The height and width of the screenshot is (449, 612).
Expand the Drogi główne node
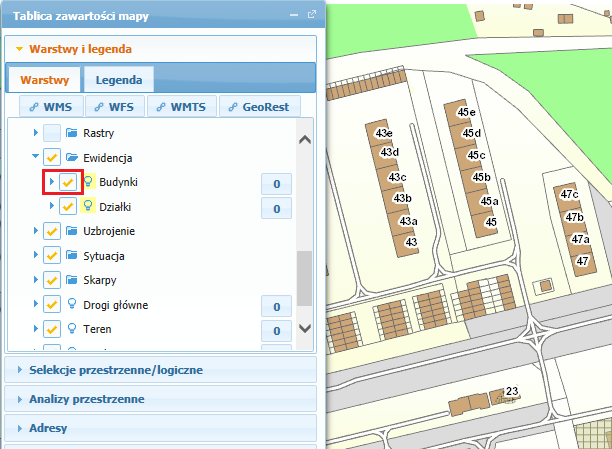coord(36,303)
